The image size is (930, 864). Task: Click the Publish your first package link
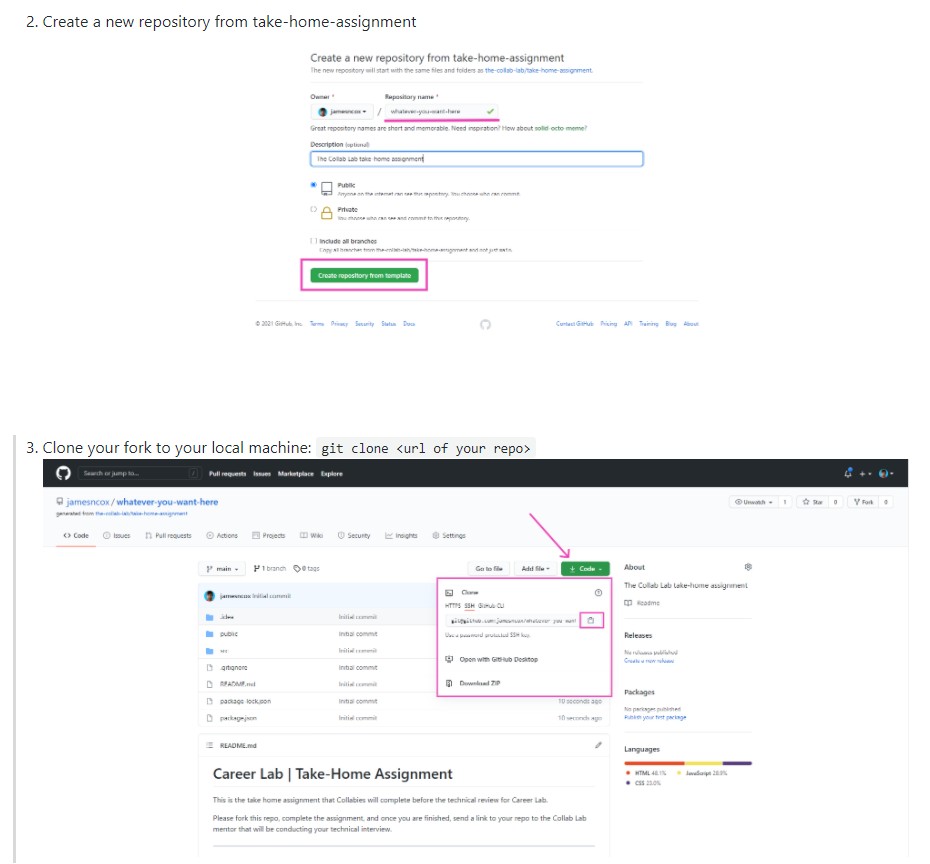(655, 718)
